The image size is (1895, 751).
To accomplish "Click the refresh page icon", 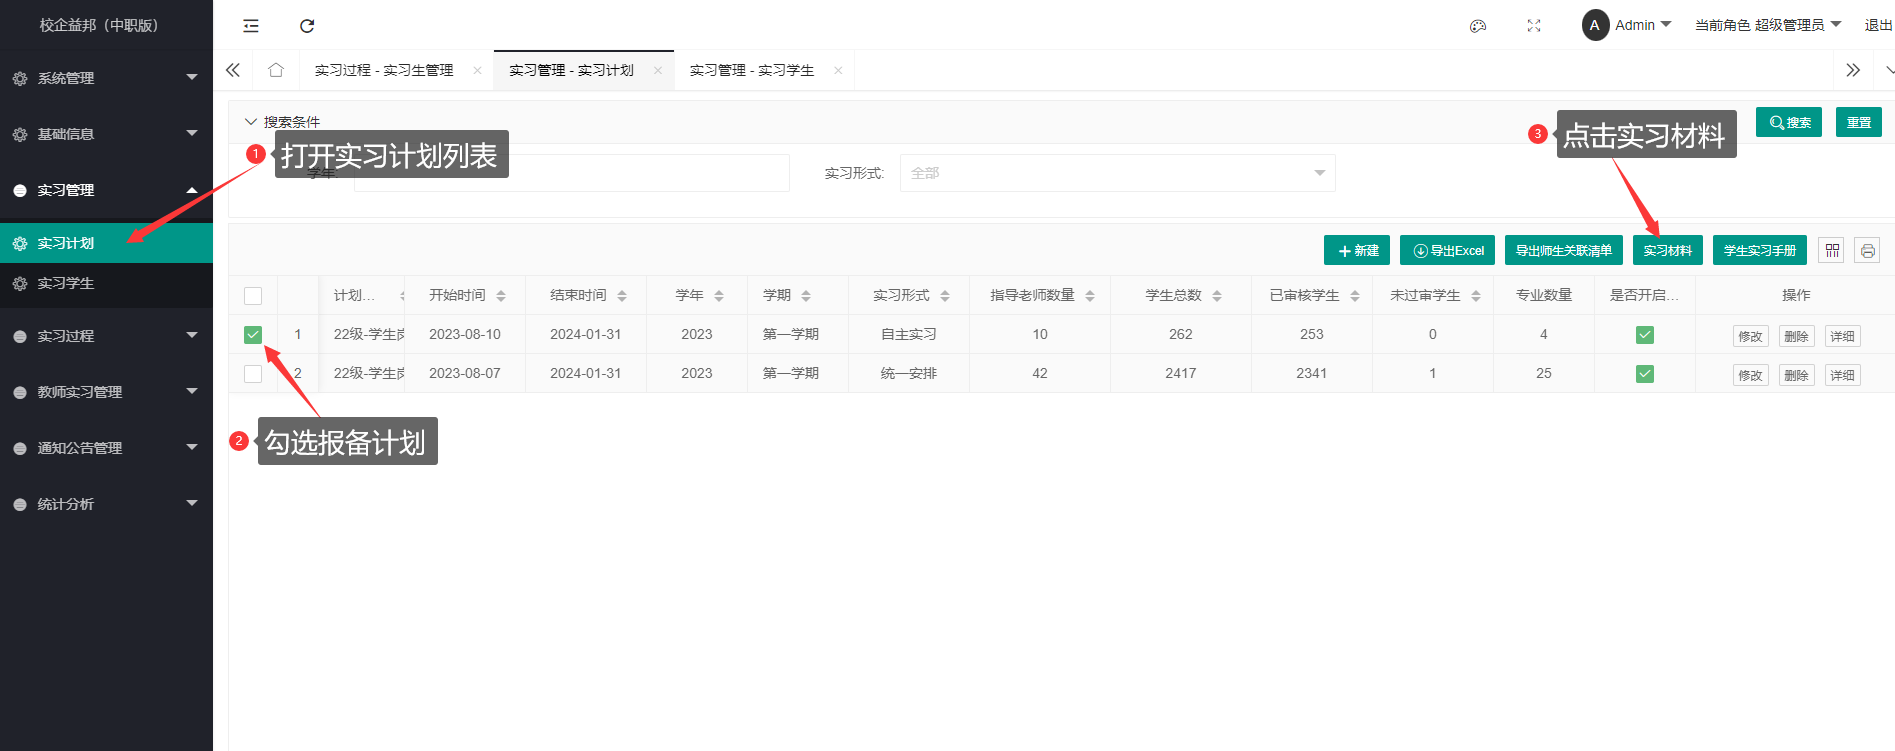I will pos(307,26).
